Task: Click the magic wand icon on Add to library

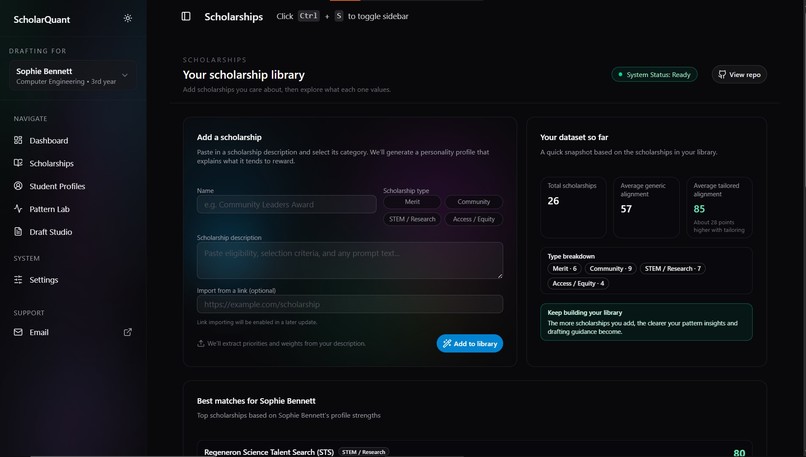Action: pyautogui.click(x=447, y=343)
